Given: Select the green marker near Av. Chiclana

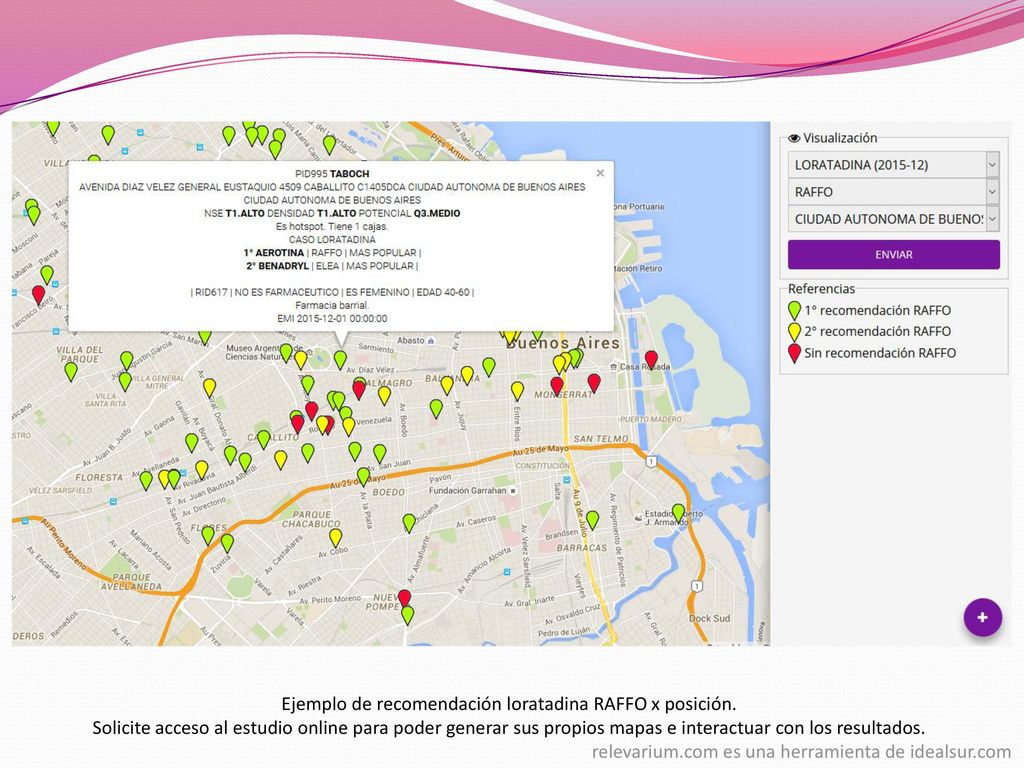Looking at the screenshot, I should pos(409,523).
